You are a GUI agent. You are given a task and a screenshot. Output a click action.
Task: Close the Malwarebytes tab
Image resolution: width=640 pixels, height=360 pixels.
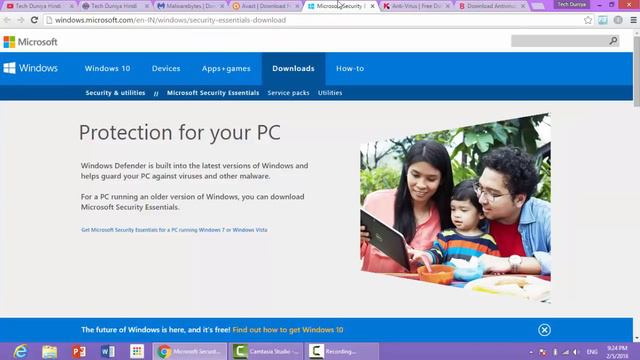click(222, 6)
